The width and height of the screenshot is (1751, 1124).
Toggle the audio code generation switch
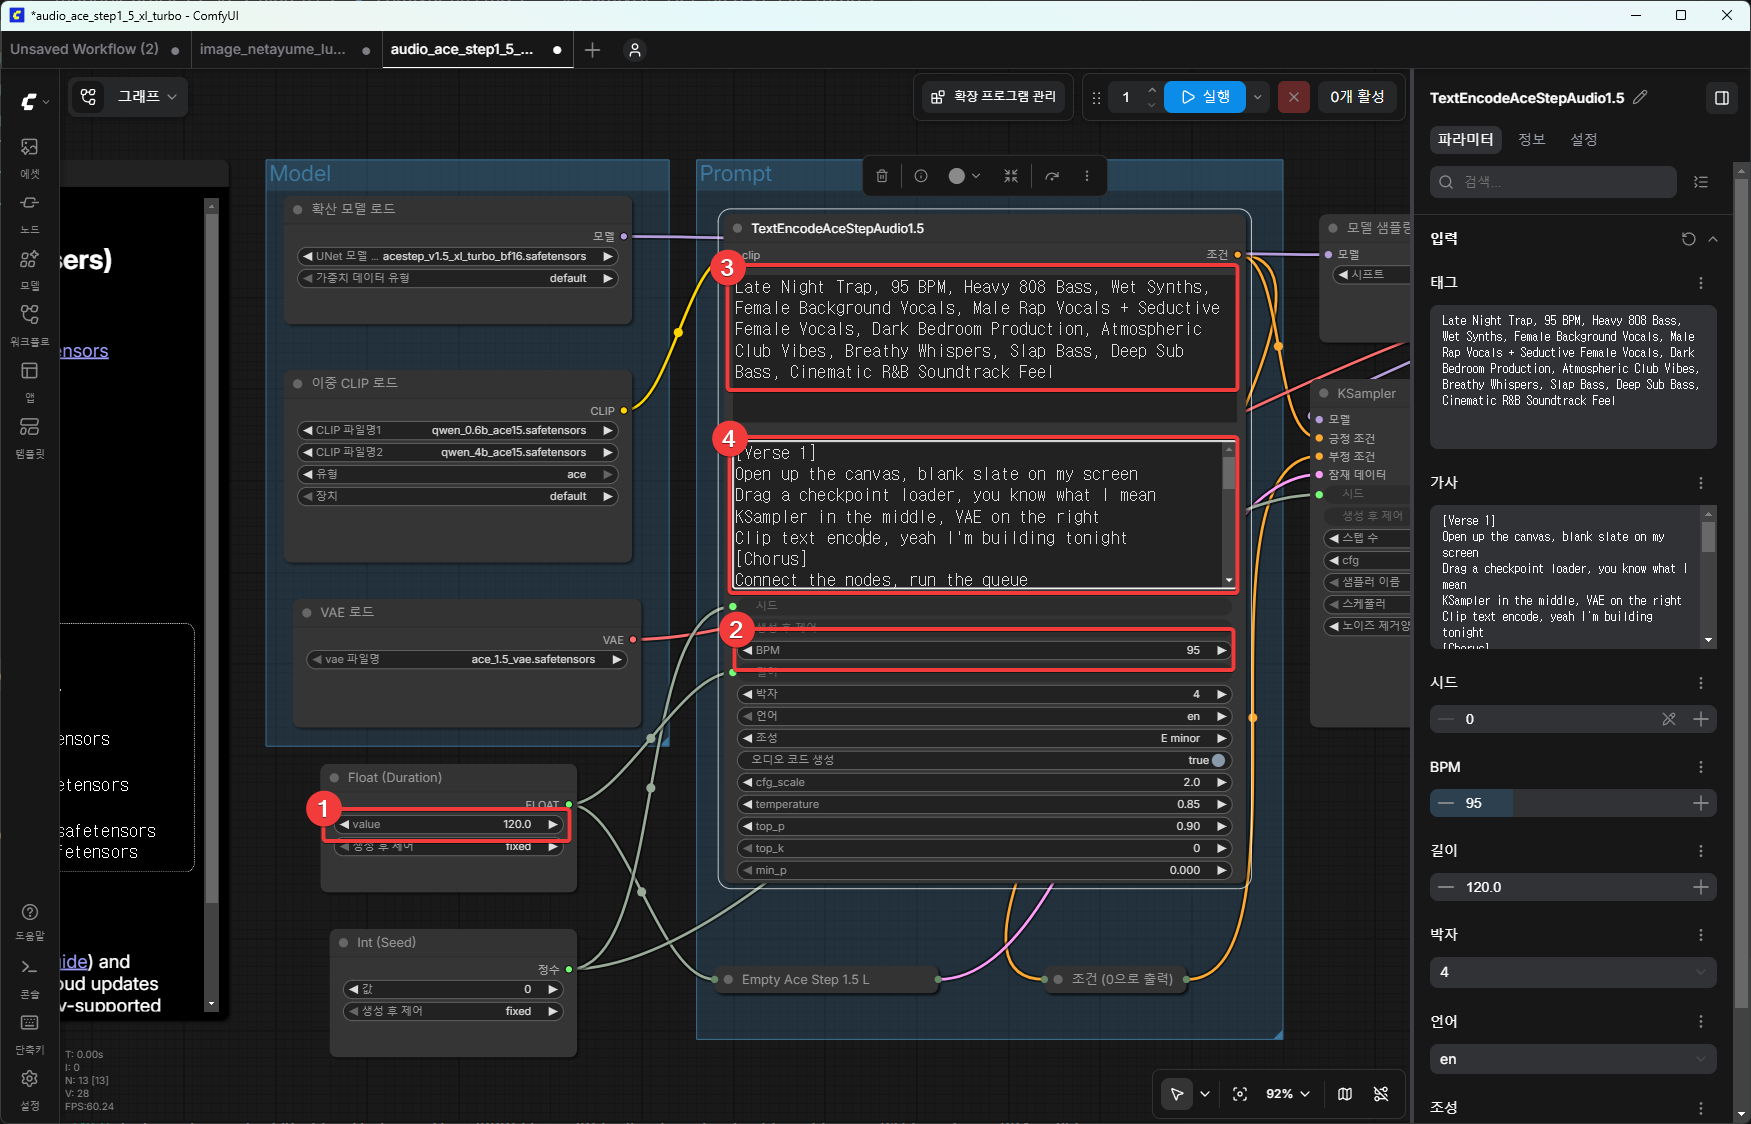coord(1218,760)
